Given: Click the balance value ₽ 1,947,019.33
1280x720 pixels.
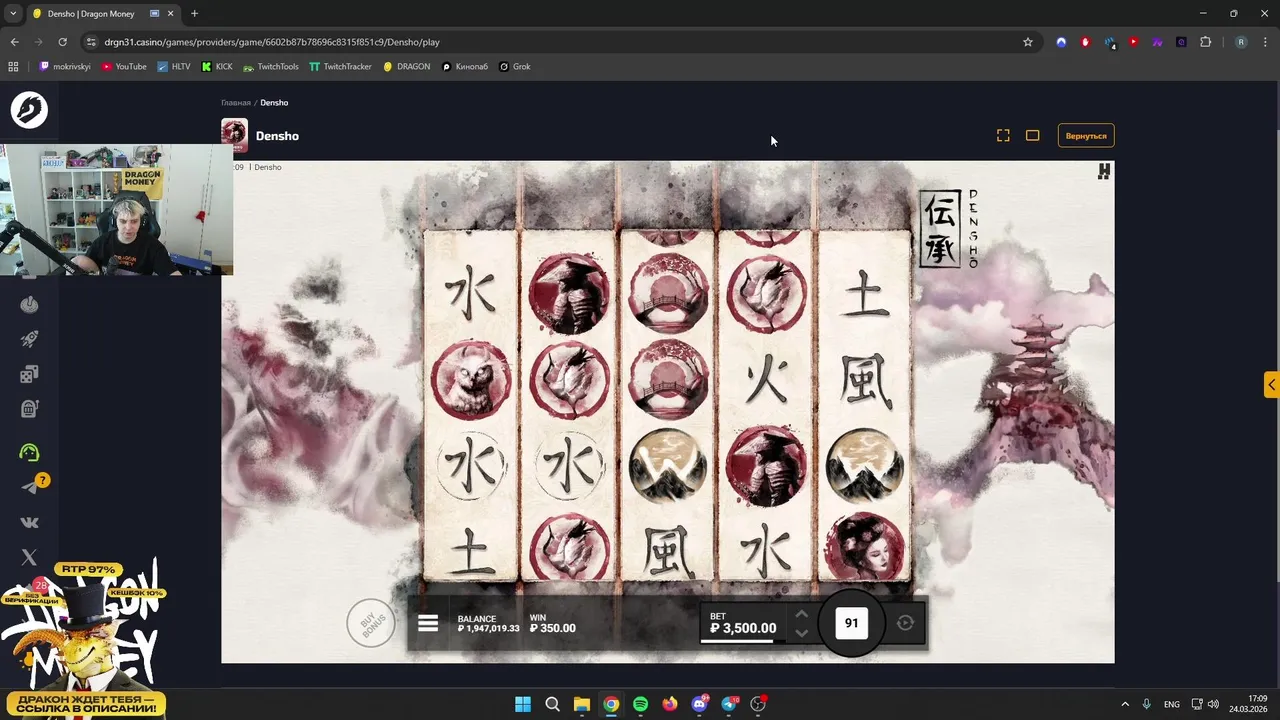Looking at the screenshot, I should pos(489,629).
